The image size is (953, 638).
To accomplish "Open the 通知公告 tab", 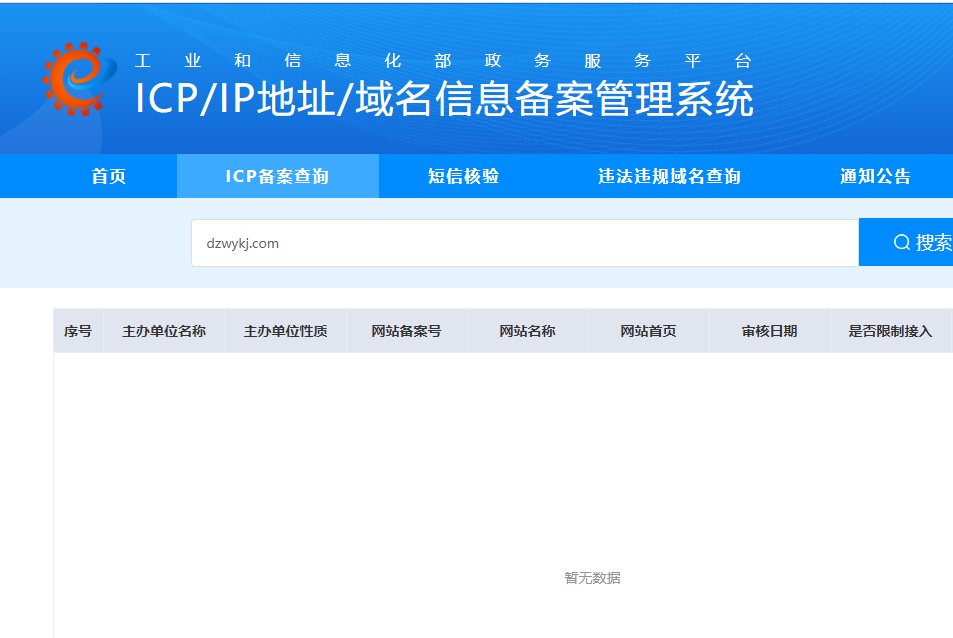I will click(875, 177).
